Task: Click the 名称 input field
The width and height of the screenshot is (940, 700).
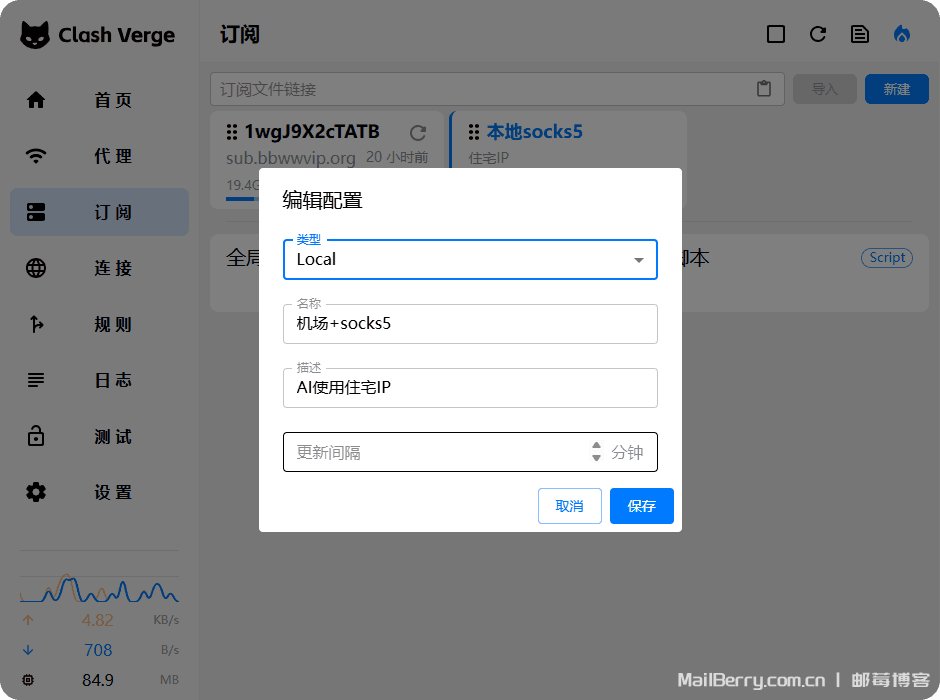Action: (x=470, y=324)
